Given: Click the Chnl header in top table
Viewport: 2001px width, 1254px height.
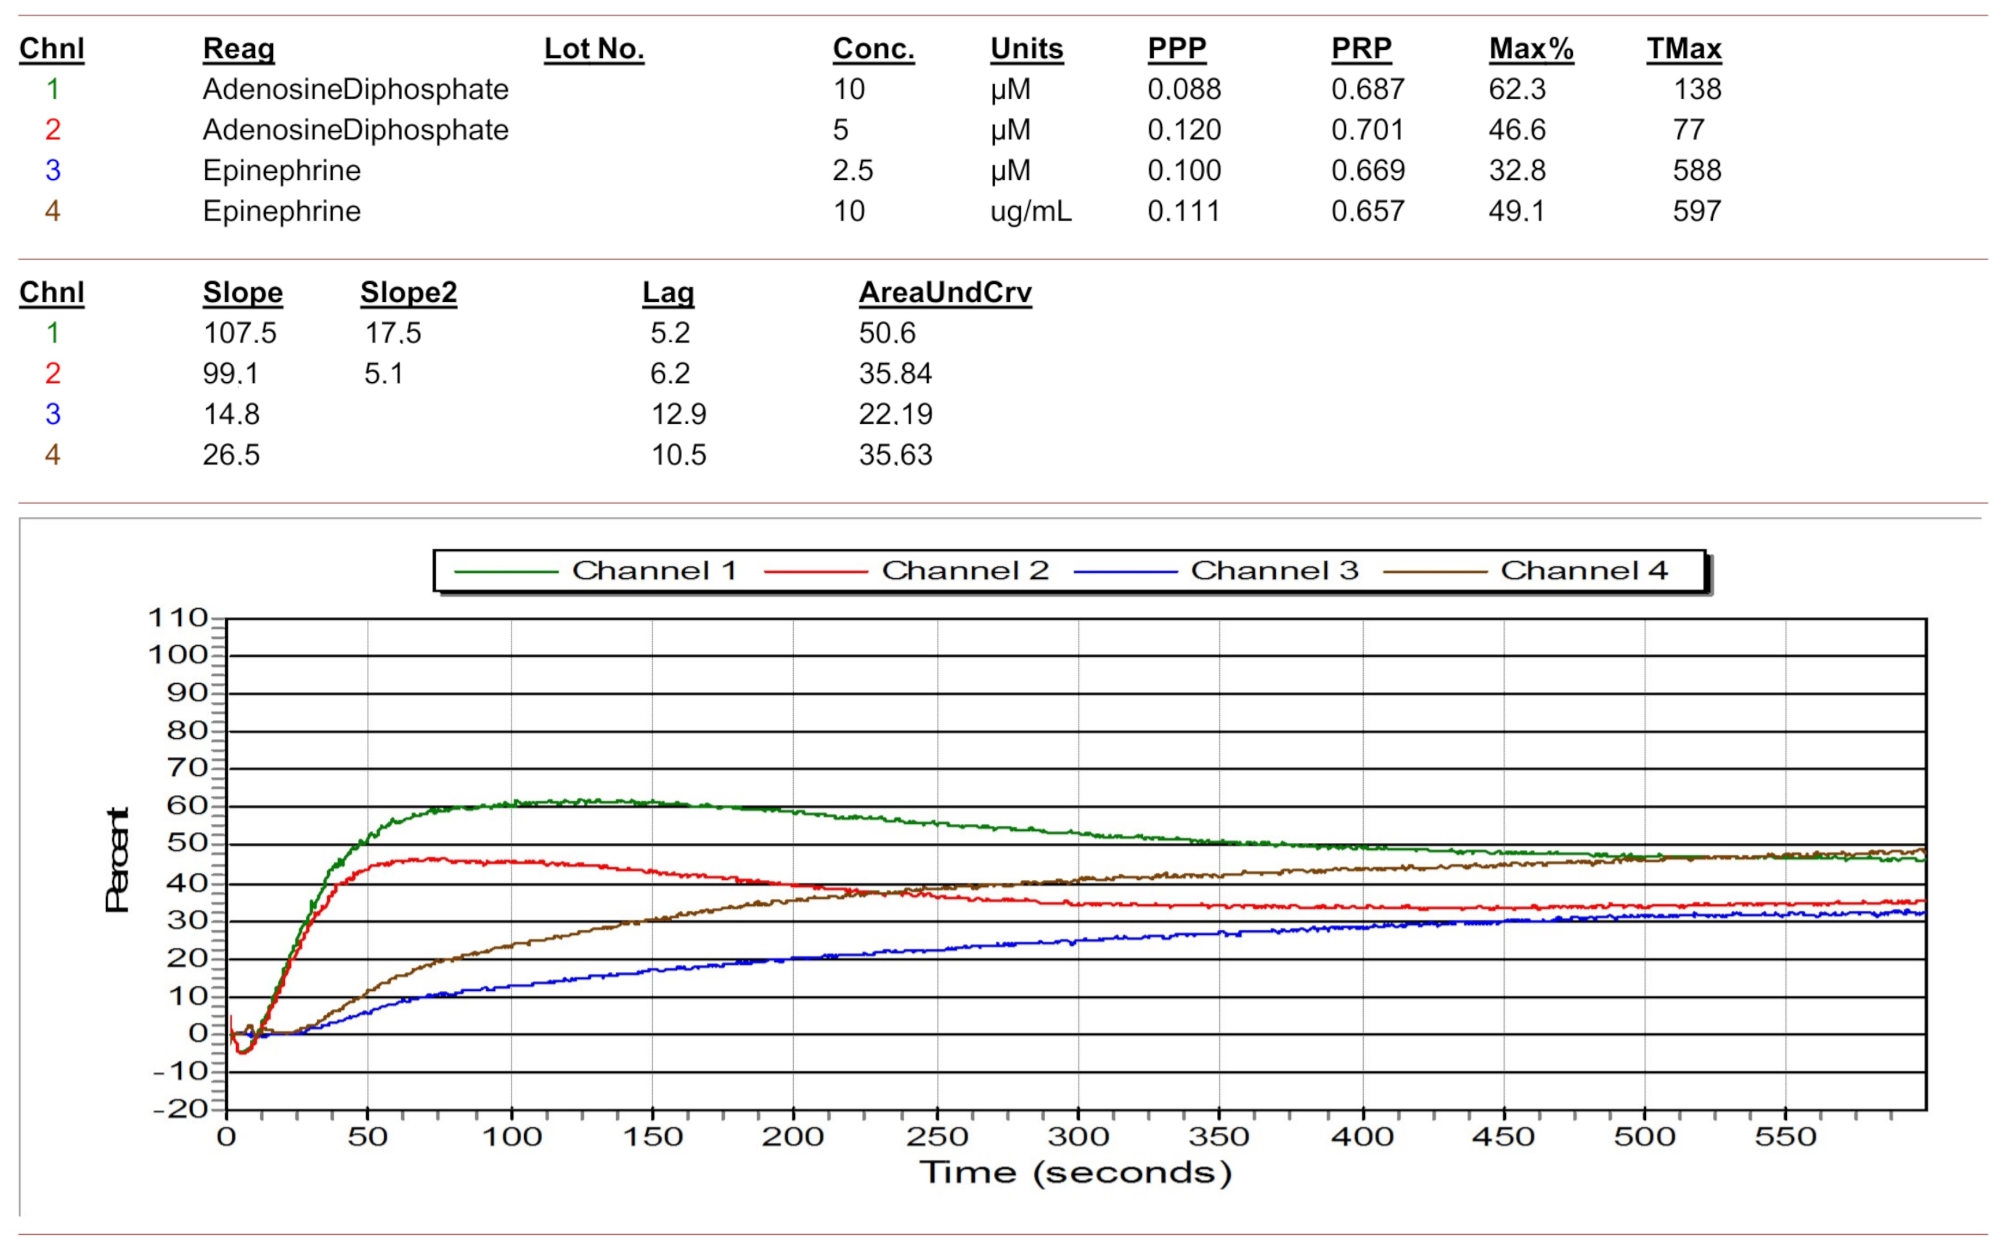Looking at the screenshot, I should point(52,49).
